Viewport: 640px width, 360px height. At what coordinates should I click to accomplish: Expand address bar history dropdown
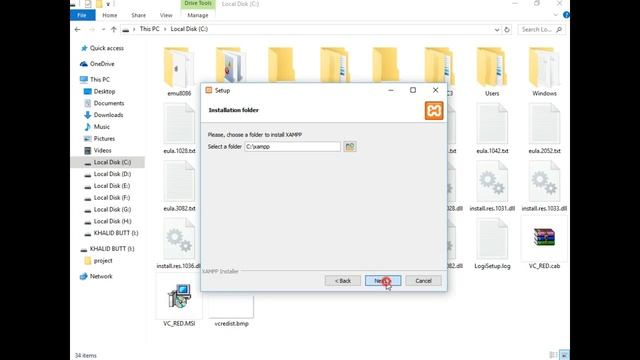[x=496, y=29]
